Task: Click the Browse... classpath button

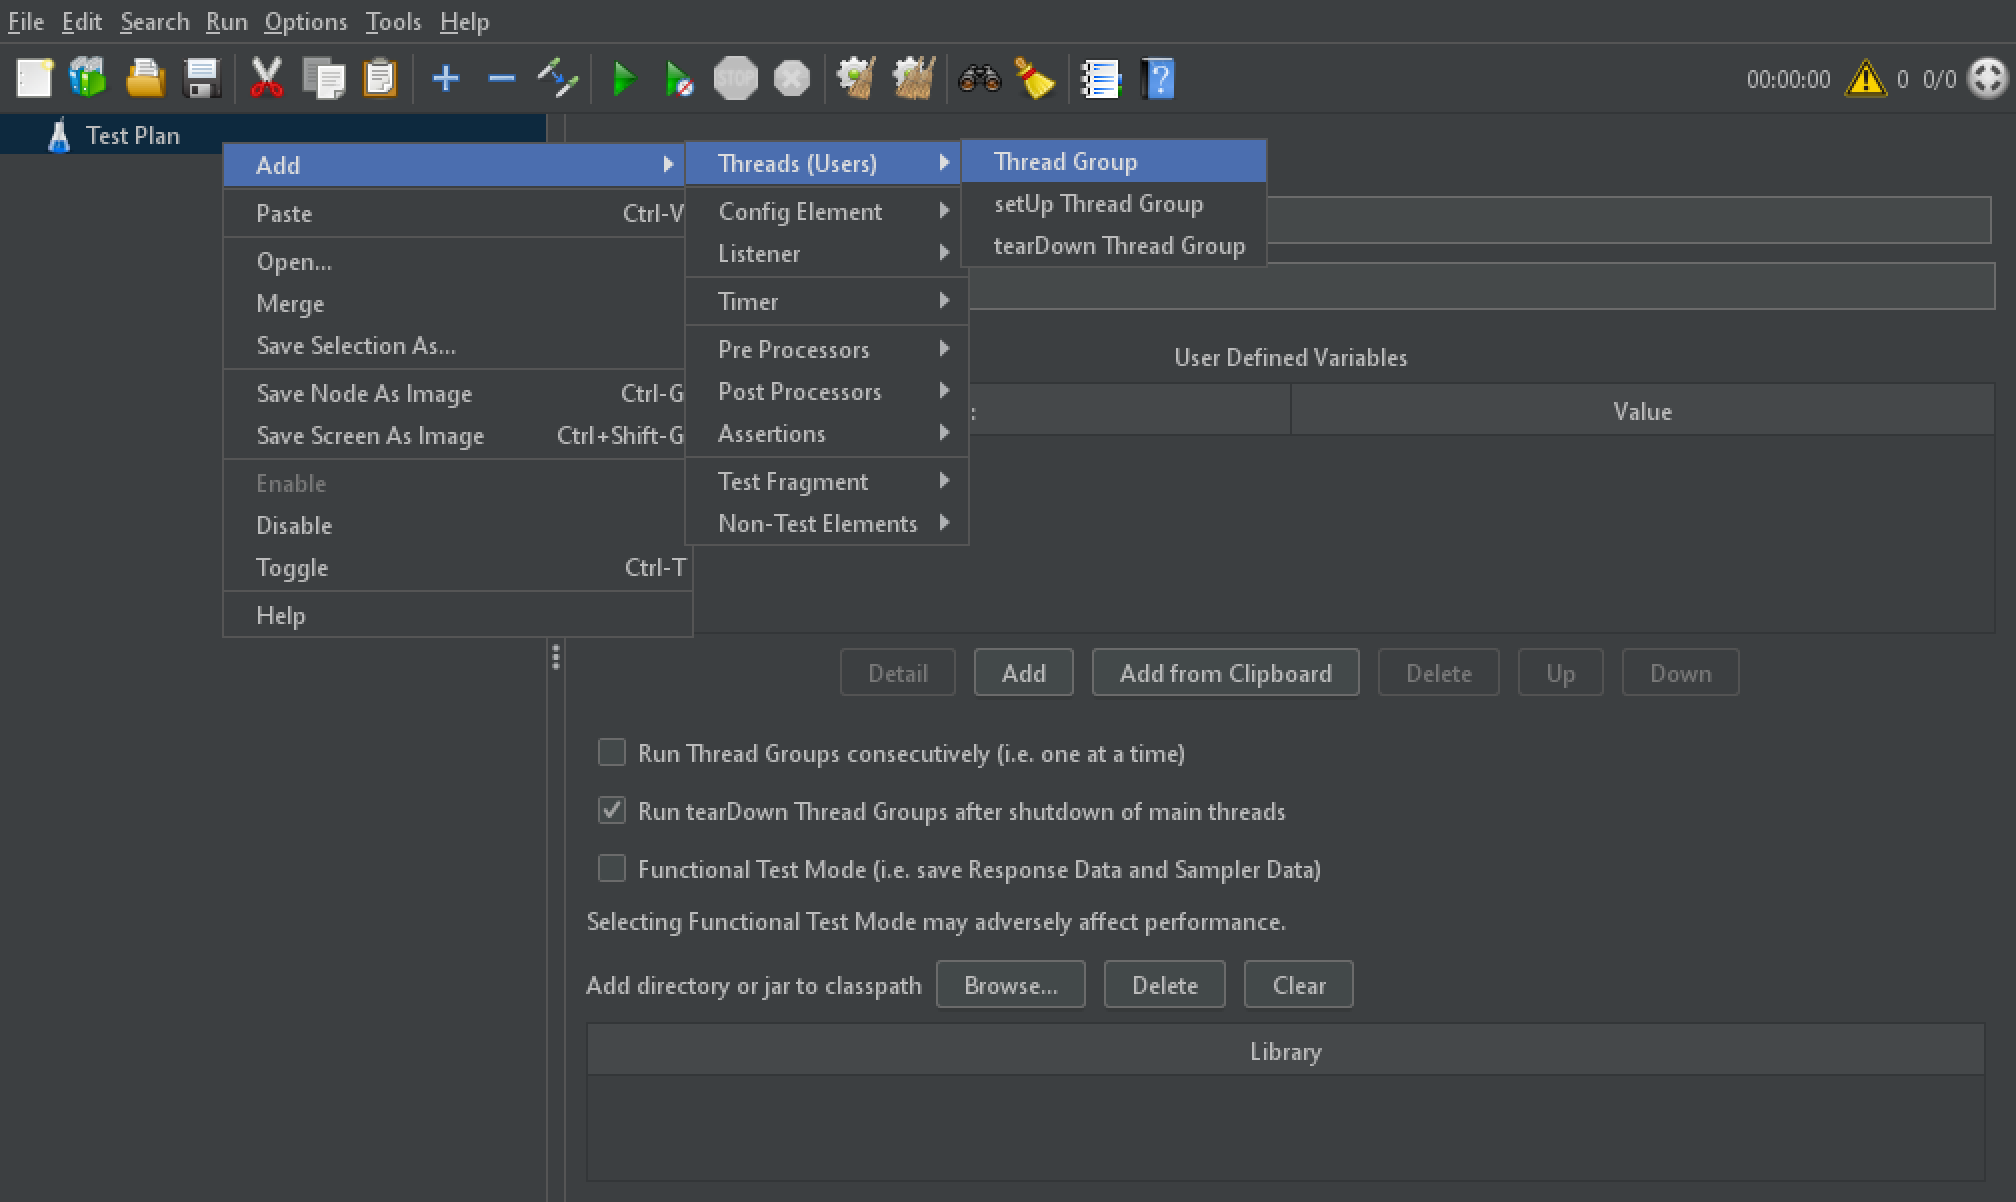Action: pos(1010,985)
